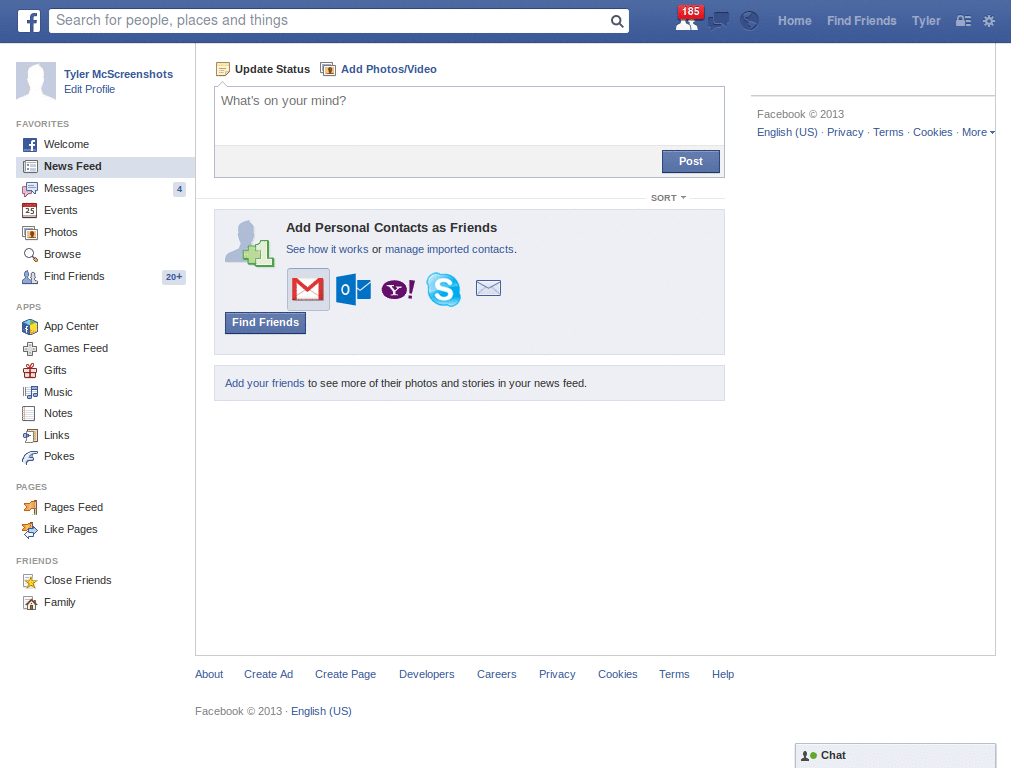Click 'manage imported contacts' link
Screen dimensions: 1024x768
pyautogui.click(x=449, y=249)
